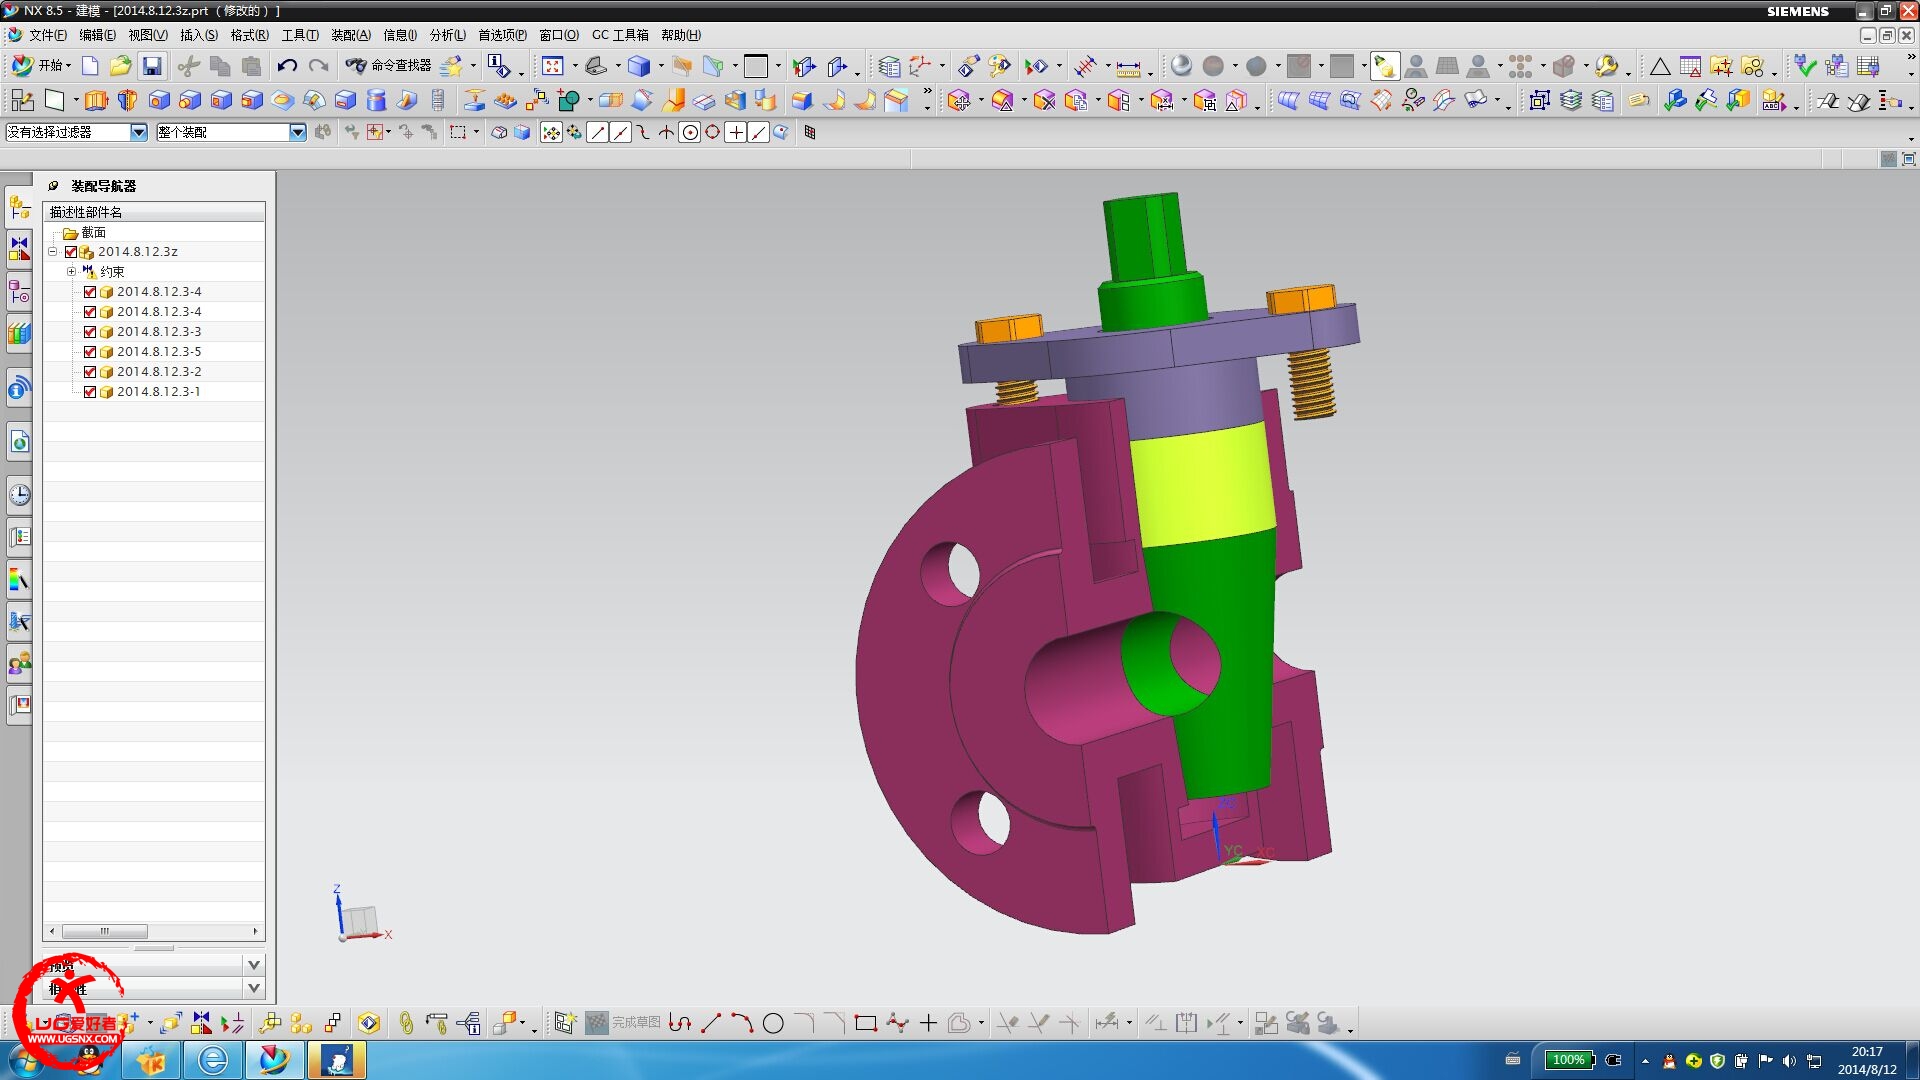Open the rendering style dropdown arrow beside the shaded cube
1920x1080 pixels.
click(x=661, y=67)
